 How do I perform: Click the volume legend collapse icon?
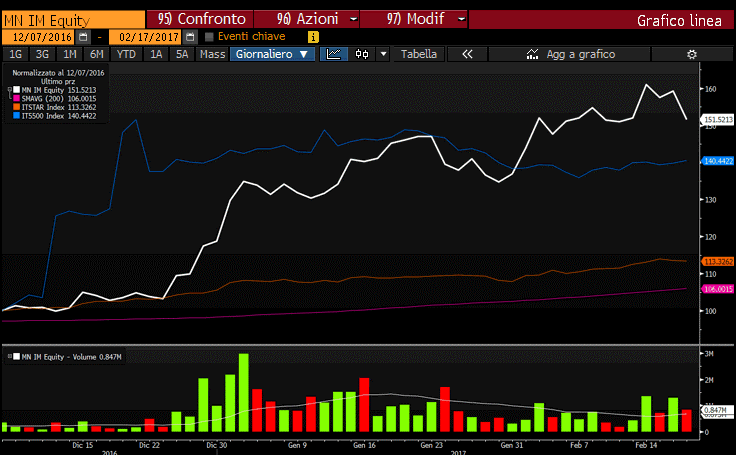pyautogui.click(x=8, y=356)
